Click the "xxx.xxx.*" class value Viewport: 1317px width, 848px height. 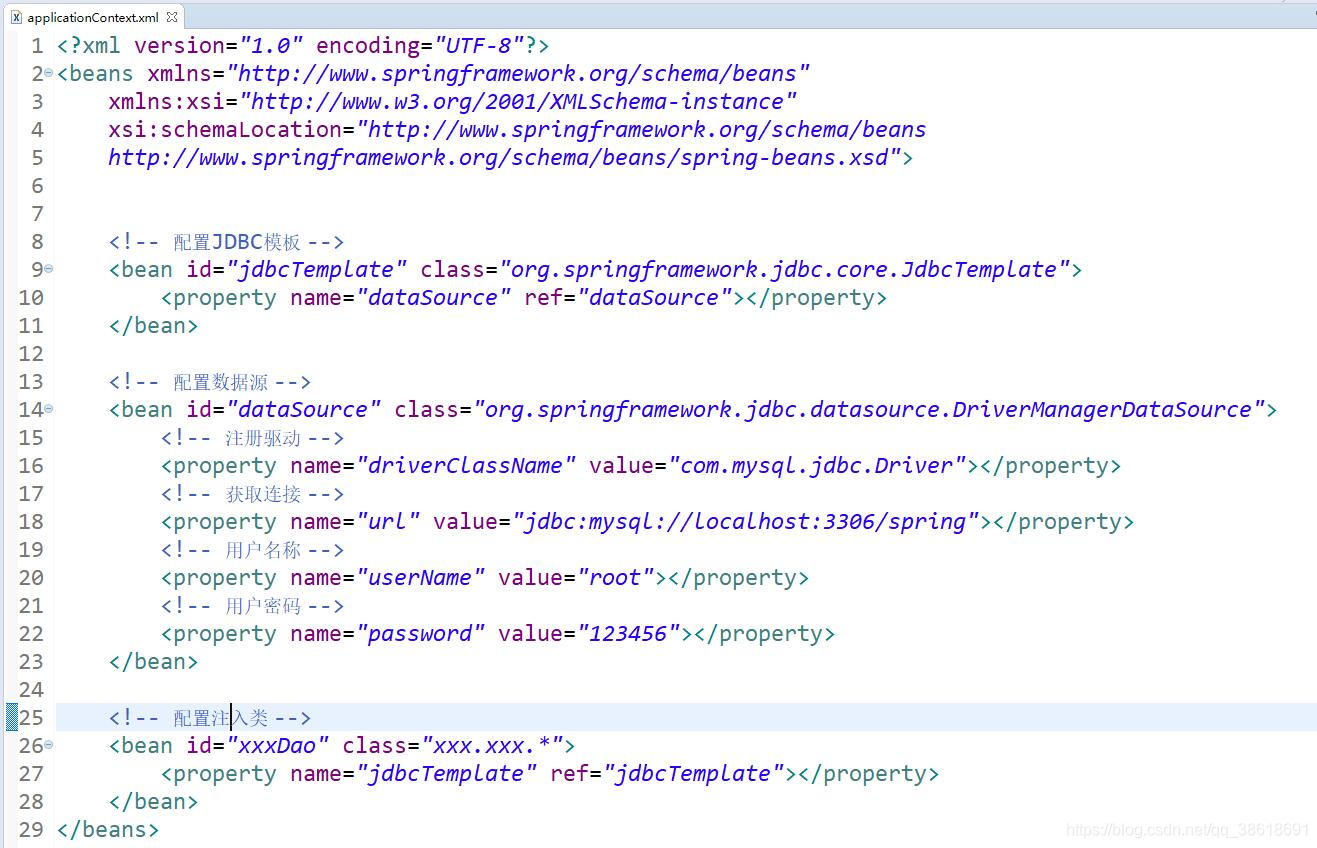pos(492,746)
